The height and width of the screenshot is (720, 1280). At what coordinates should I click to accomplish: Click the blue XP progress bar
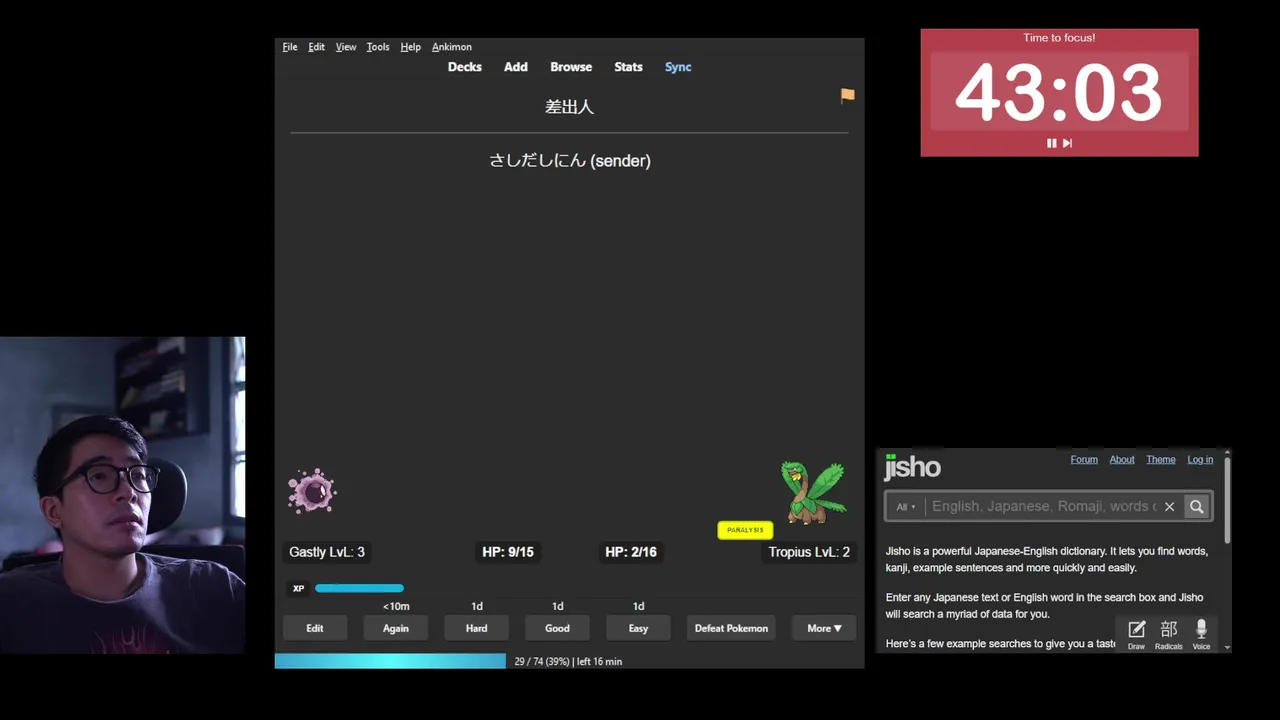[x=359, y=589]
